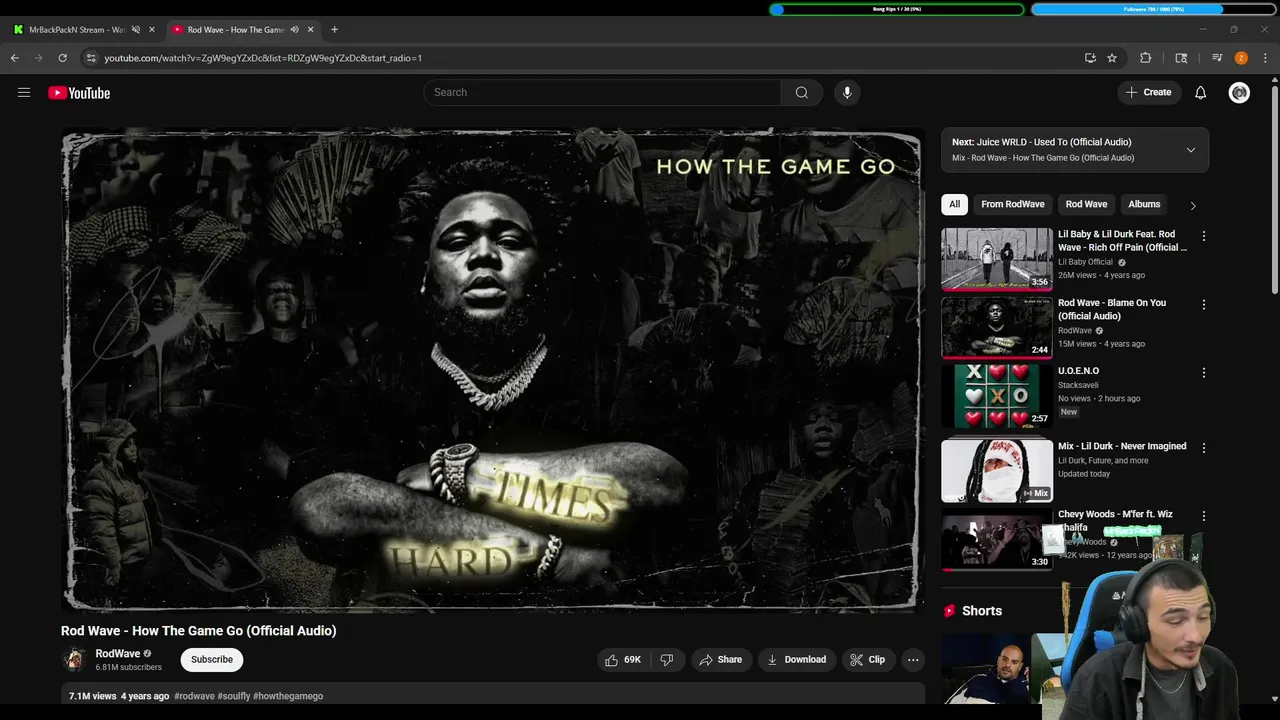
Task: Open options for Chevy Woods video
Action: (x=1204, y=516)
